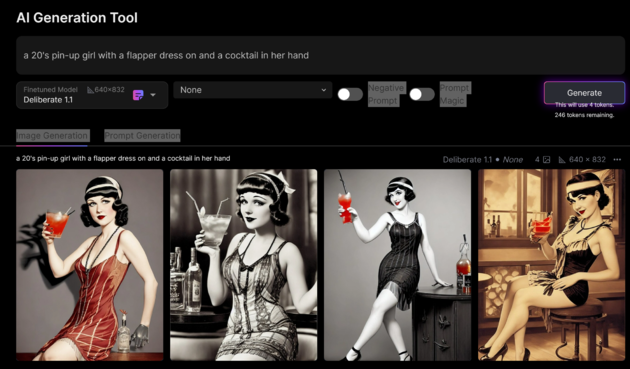Click inside the prompt text field
This screenshot has height=369, width=630.
point(320,55)
